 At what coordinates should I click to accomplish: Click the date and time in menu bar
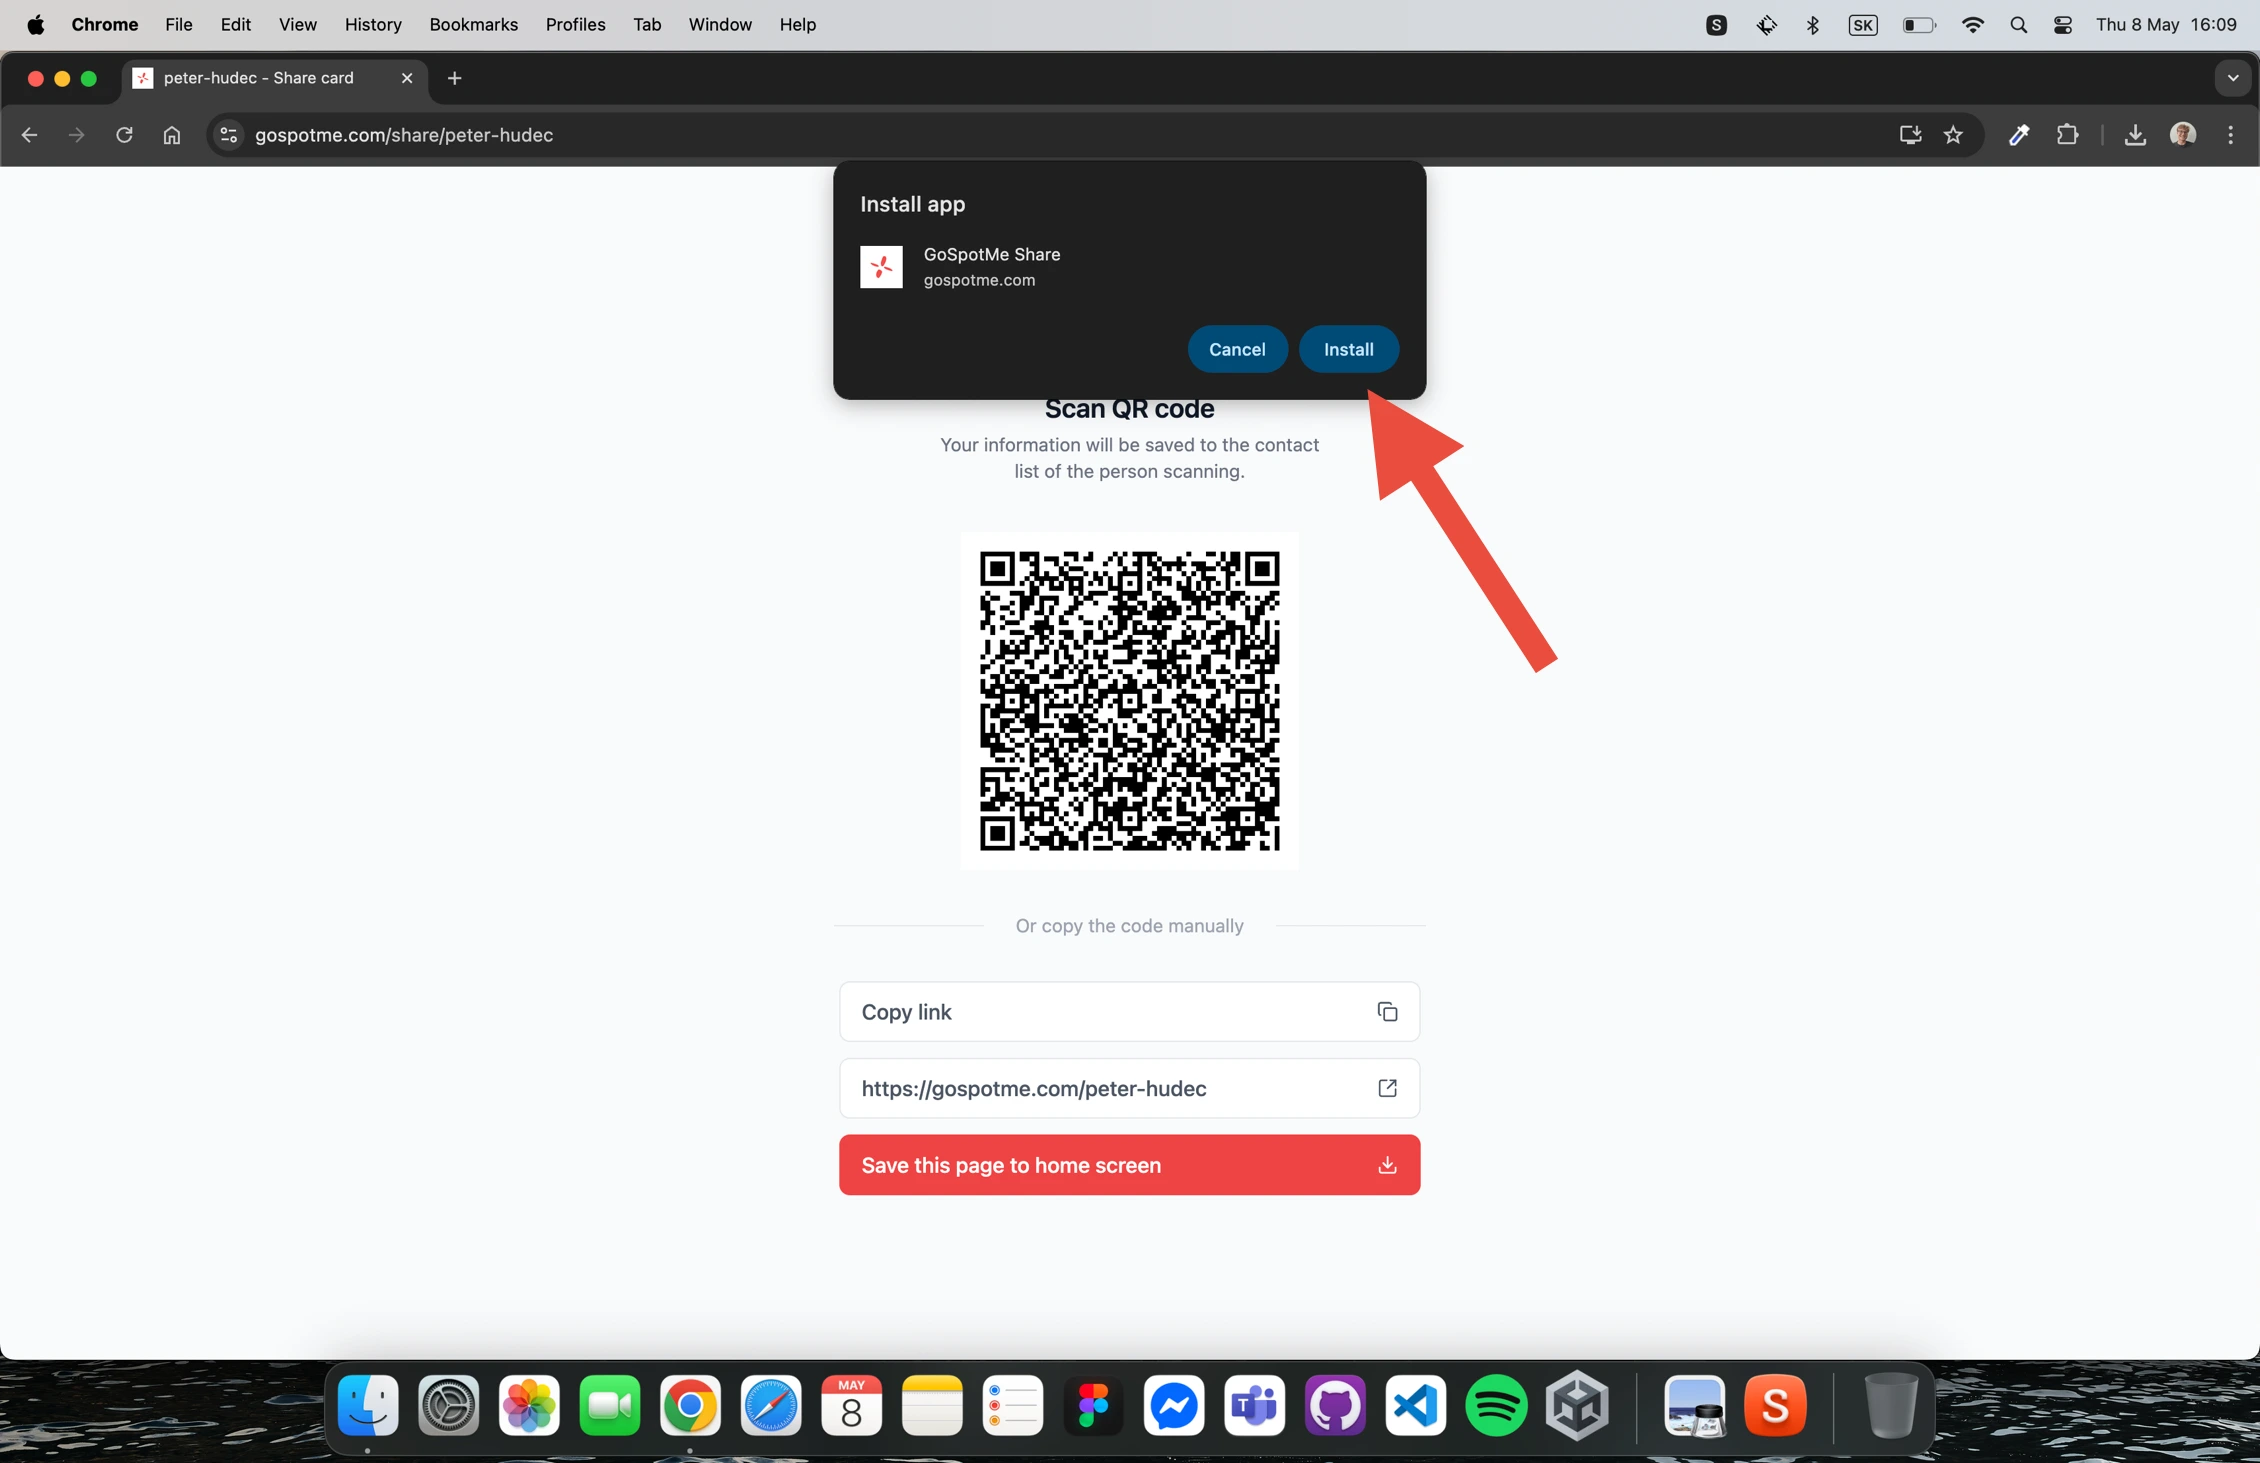tap(2166, 25)
